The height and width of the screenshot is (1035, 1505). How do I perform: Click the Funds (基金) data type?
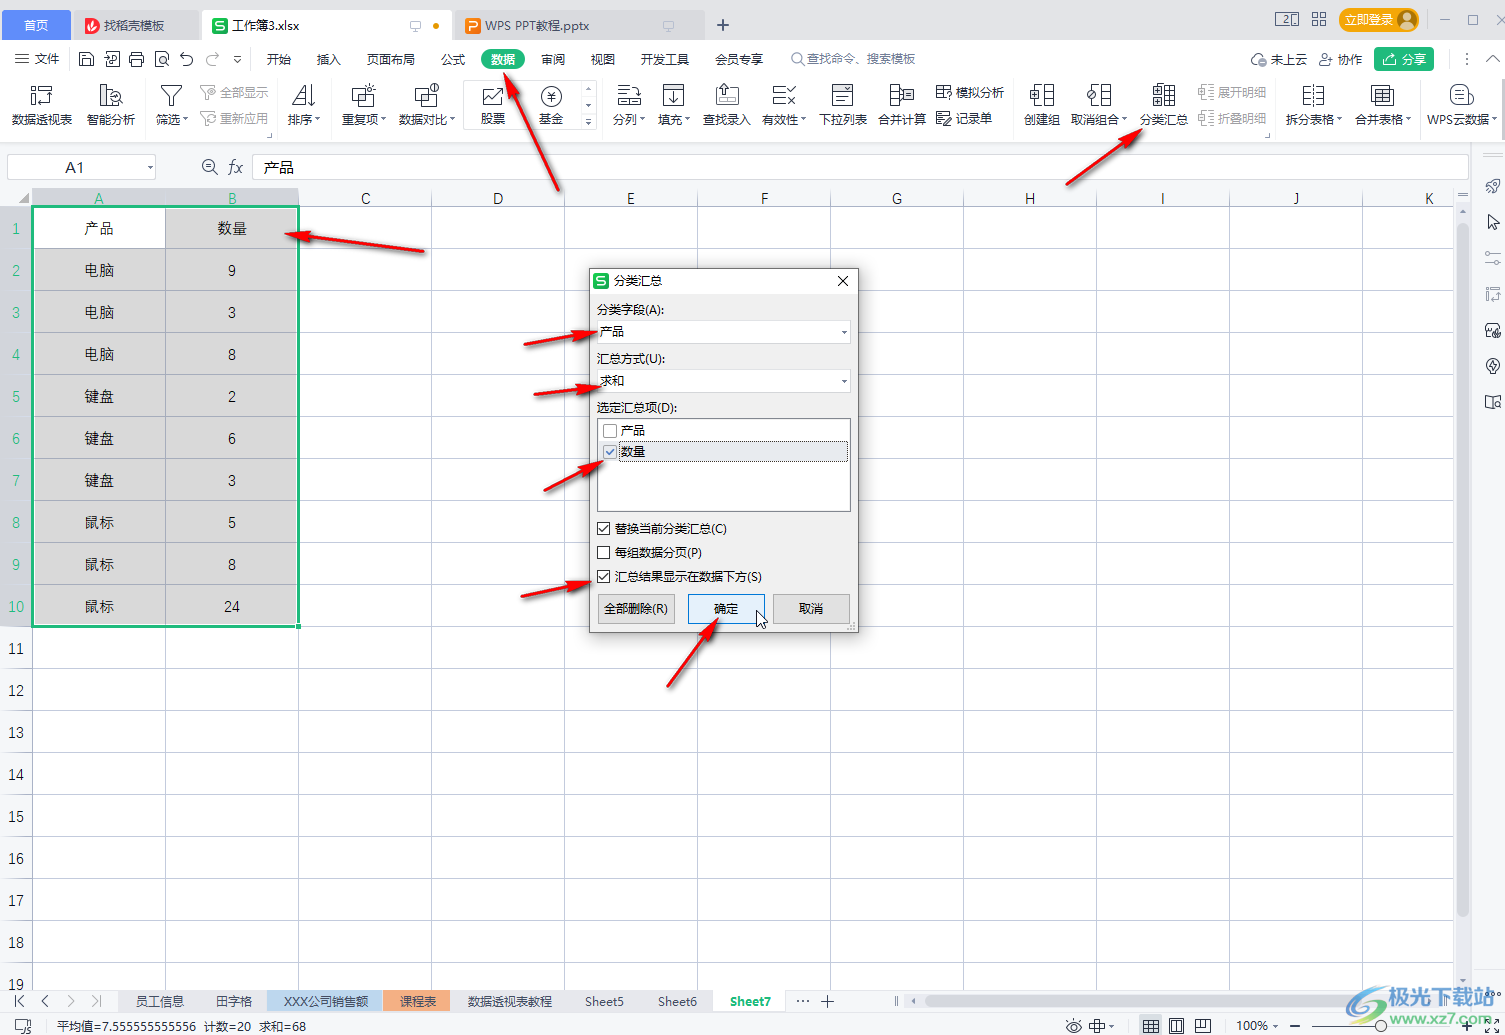(551, 105)
